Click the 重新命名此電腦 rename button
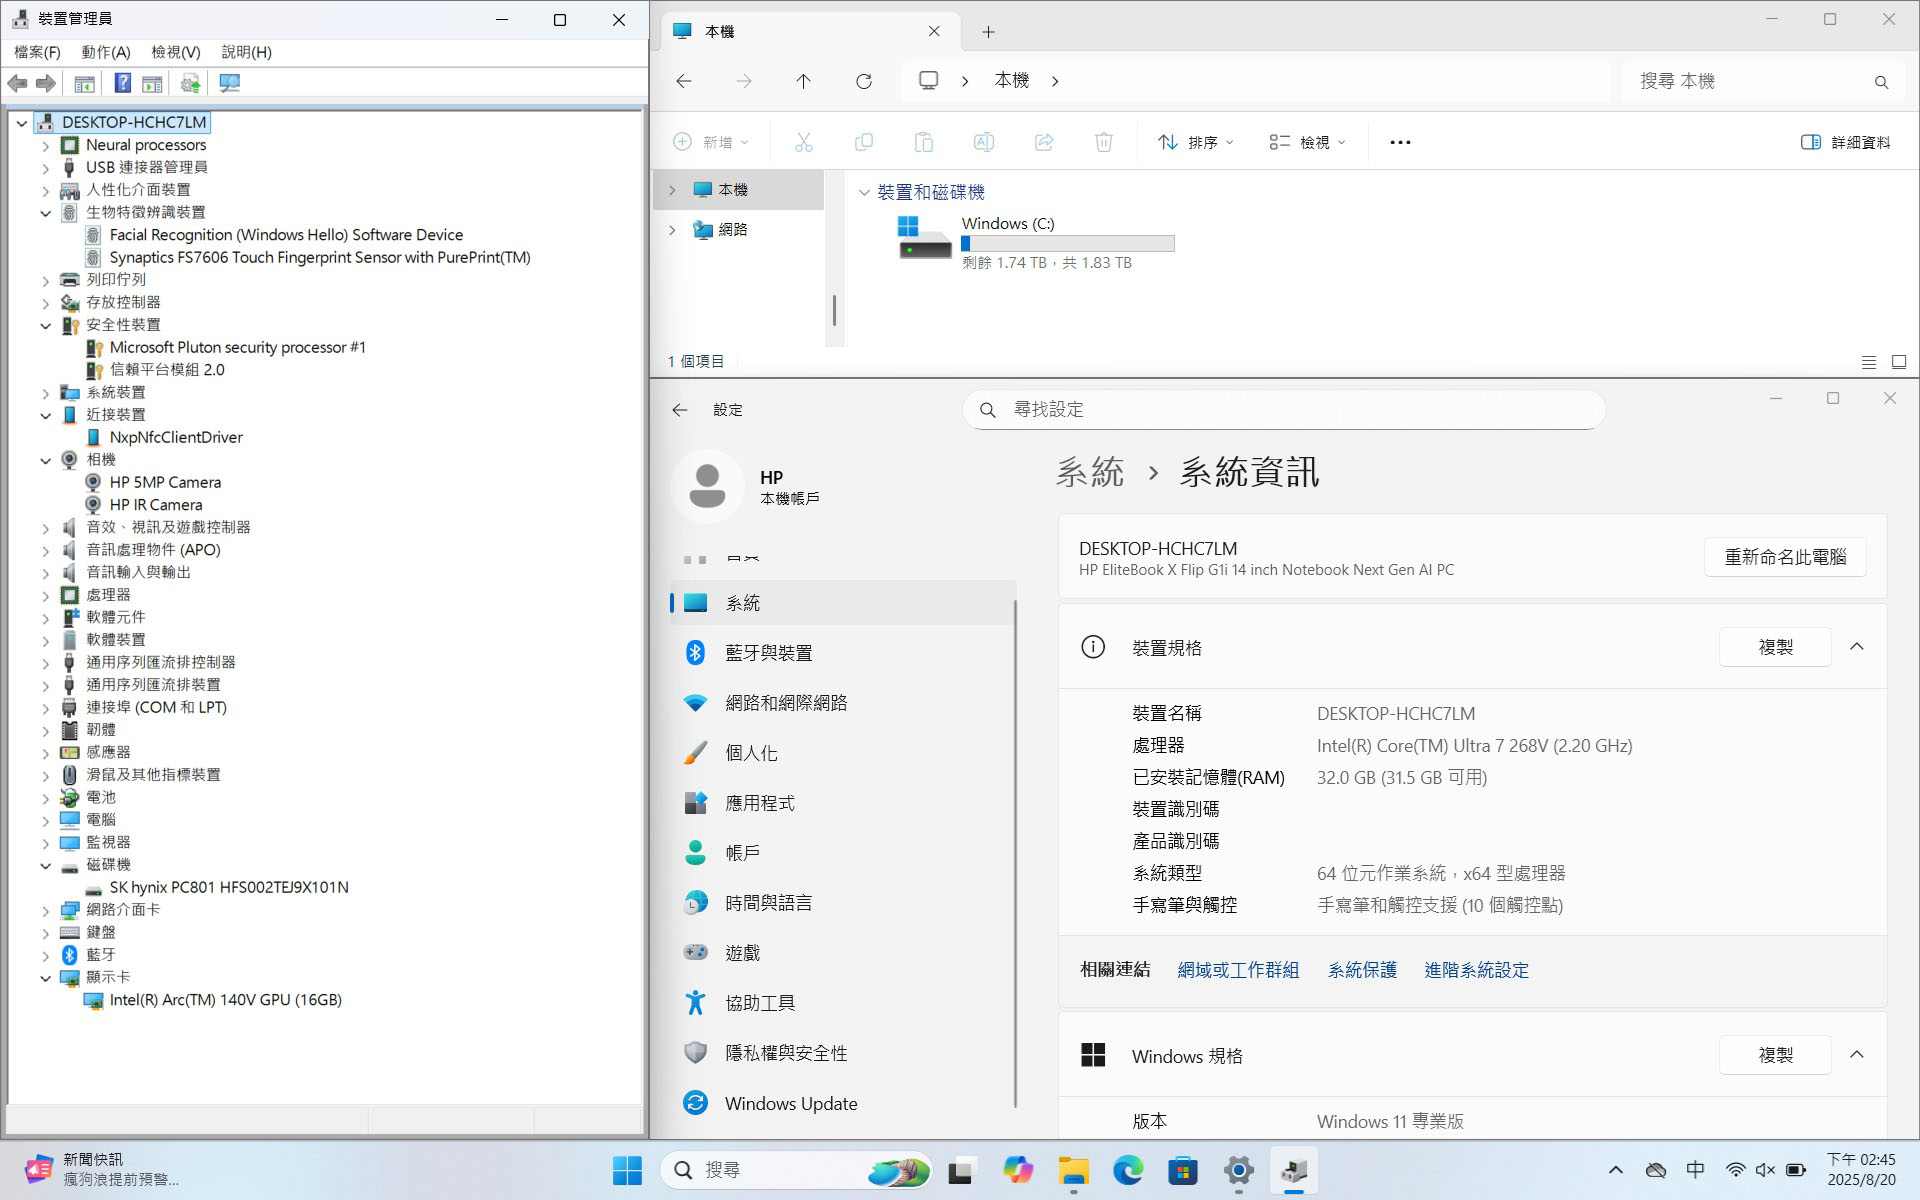Viewport: 1920px width, 1200px height. pos(1784,557)
